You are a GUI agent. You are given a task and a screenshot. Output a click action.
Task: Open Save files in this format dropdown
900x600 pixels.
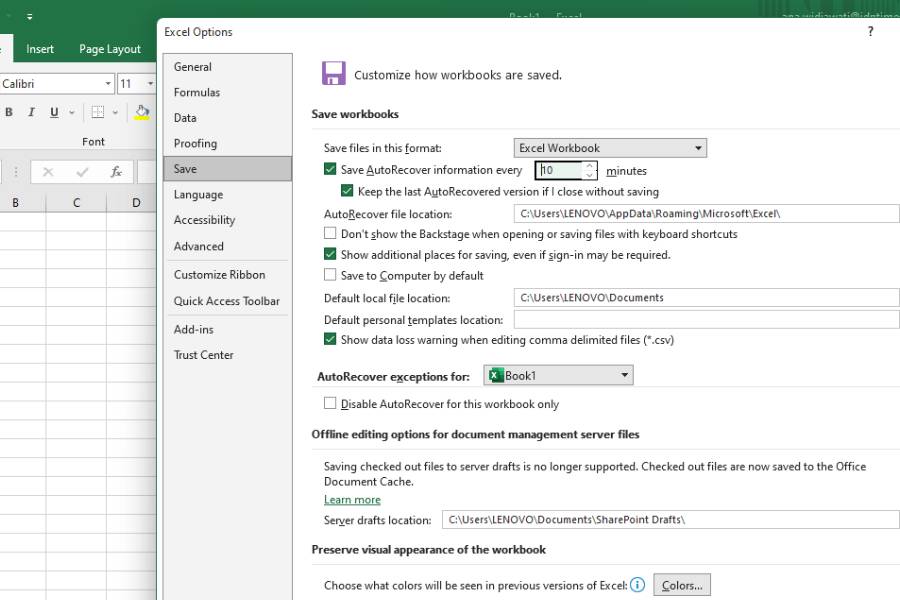coord(610,148)
